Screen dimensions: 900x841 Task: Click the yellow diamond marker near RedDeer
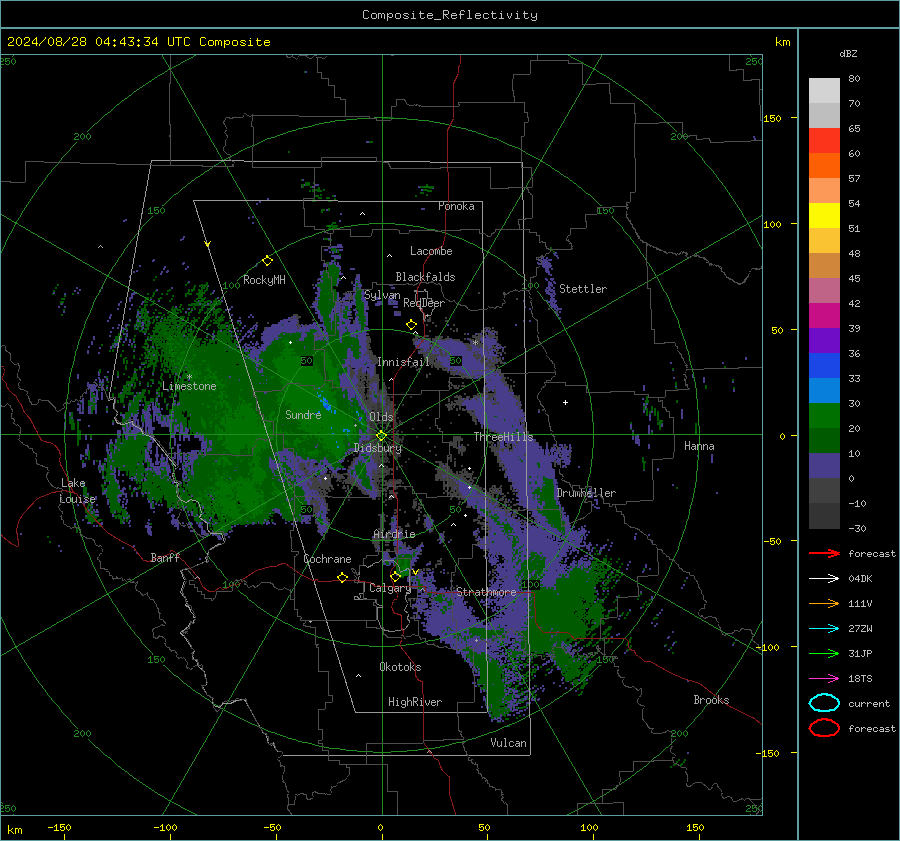(x=411, y=325)
